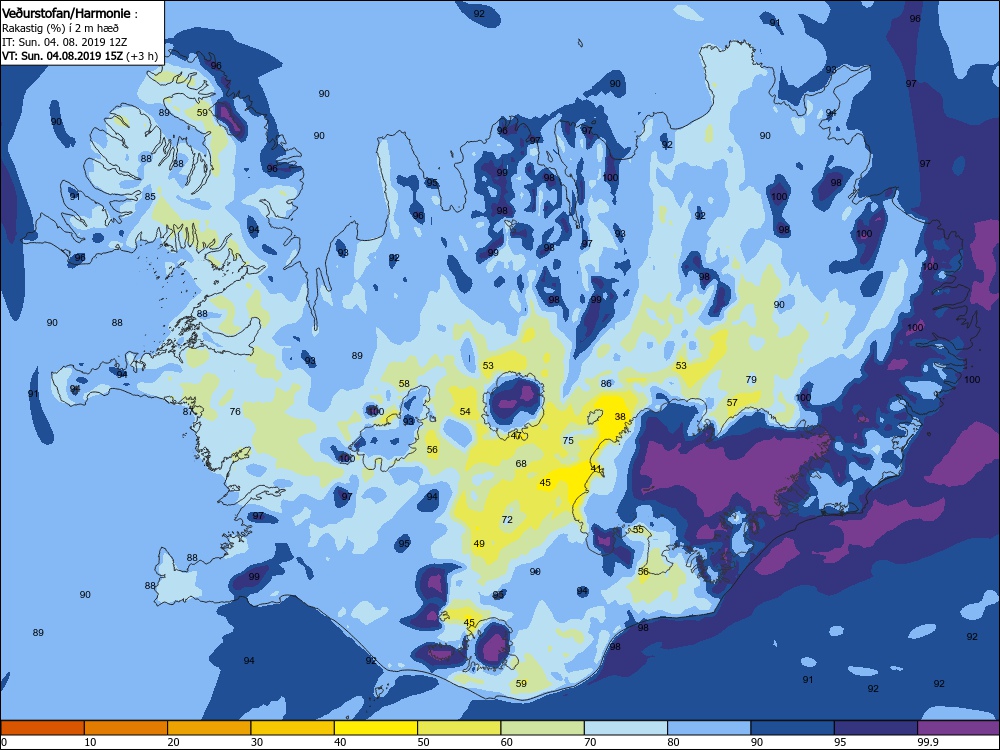Image resolution: width=1000 pixels, height=750 pixels.
Task: Click the legend tick label 40
Action: pyautogui.click(x=340, y=742)
